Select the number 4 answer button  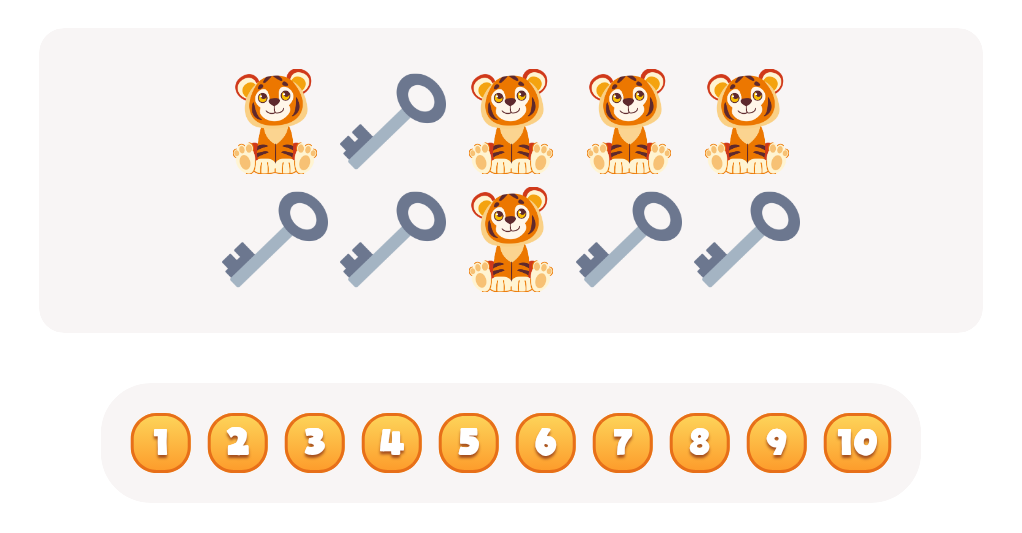(x=392, y=443)
